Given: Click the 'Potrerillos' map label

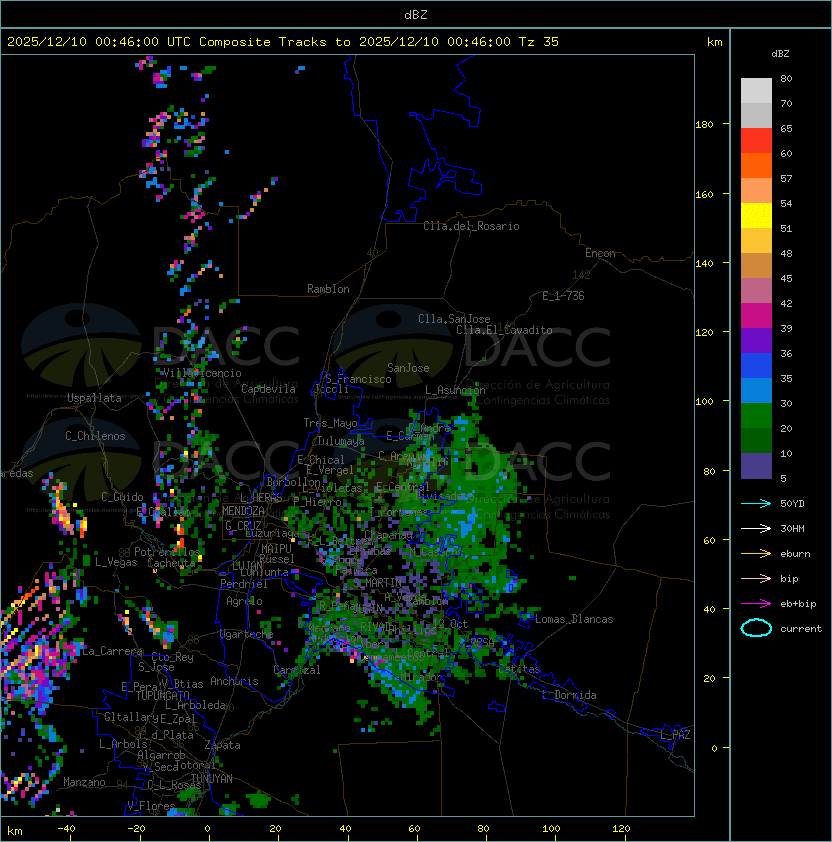Looking at the screenshot, I should coord(167,552).
